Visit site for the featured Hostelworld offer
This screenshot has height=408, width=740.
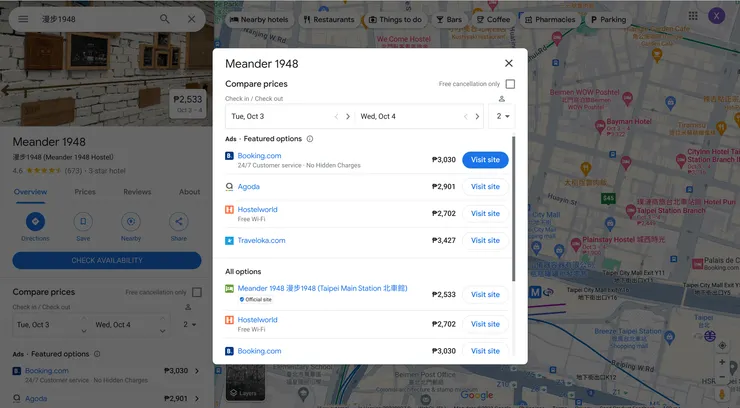coord(485,214)
